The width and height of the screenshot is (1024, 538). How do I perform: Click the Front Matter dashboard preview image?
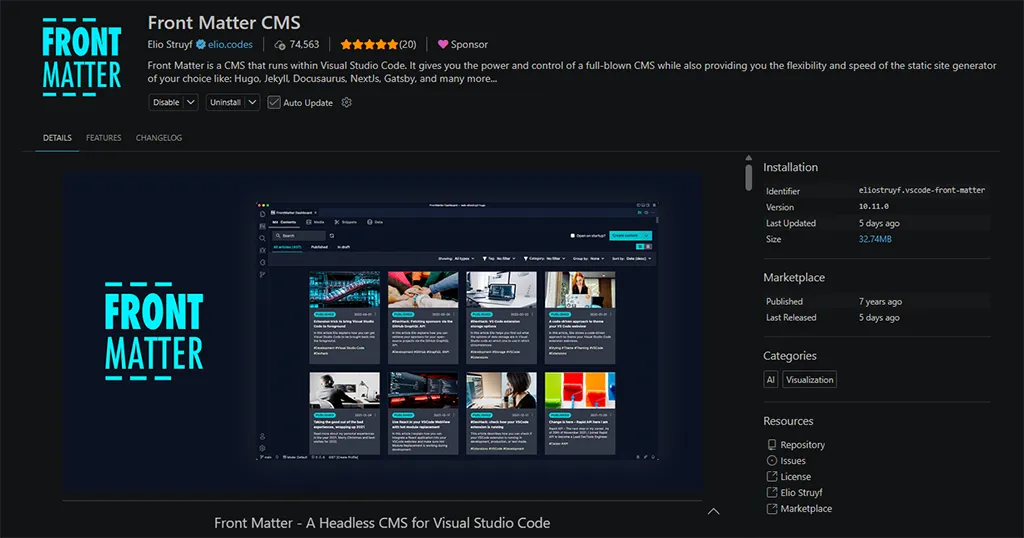[x=383, y=332]
